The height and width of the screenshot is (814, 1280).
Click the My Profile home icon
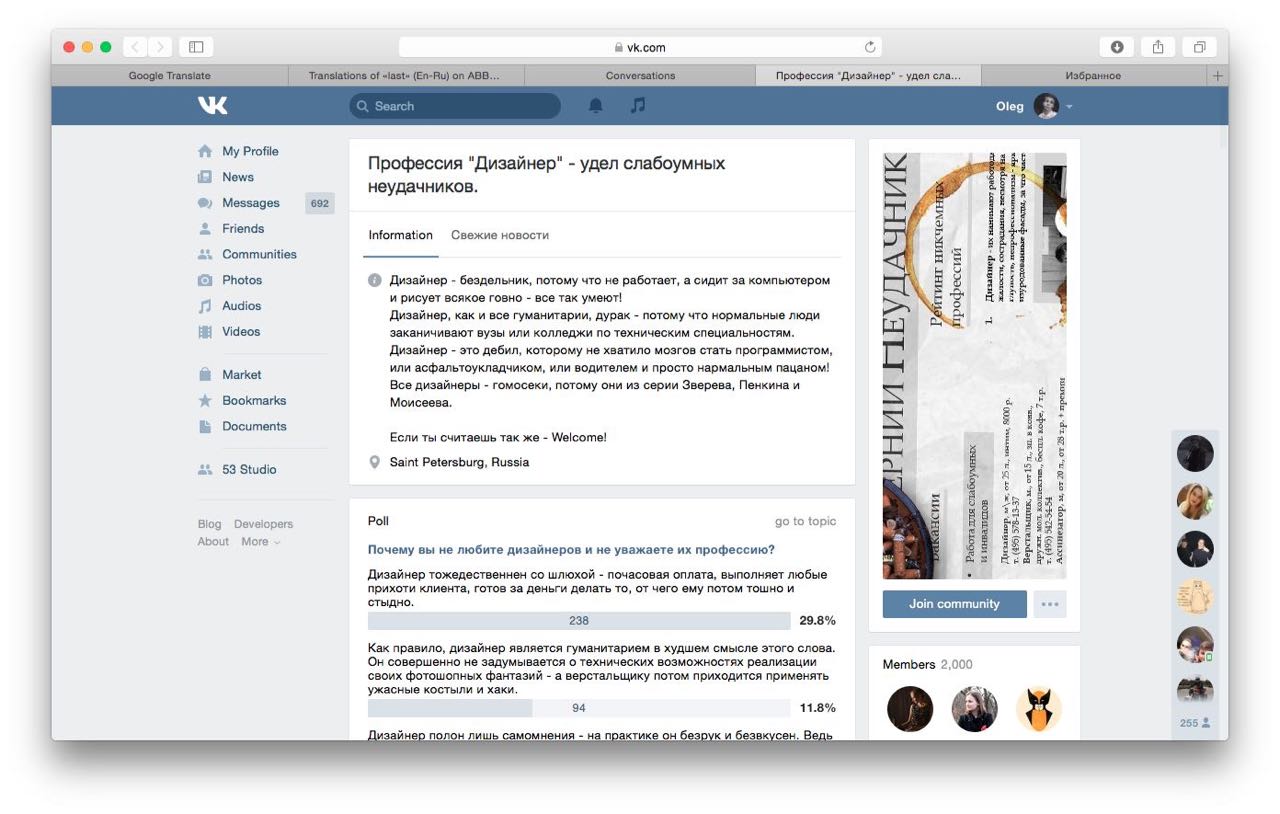(x=205, y=151)
